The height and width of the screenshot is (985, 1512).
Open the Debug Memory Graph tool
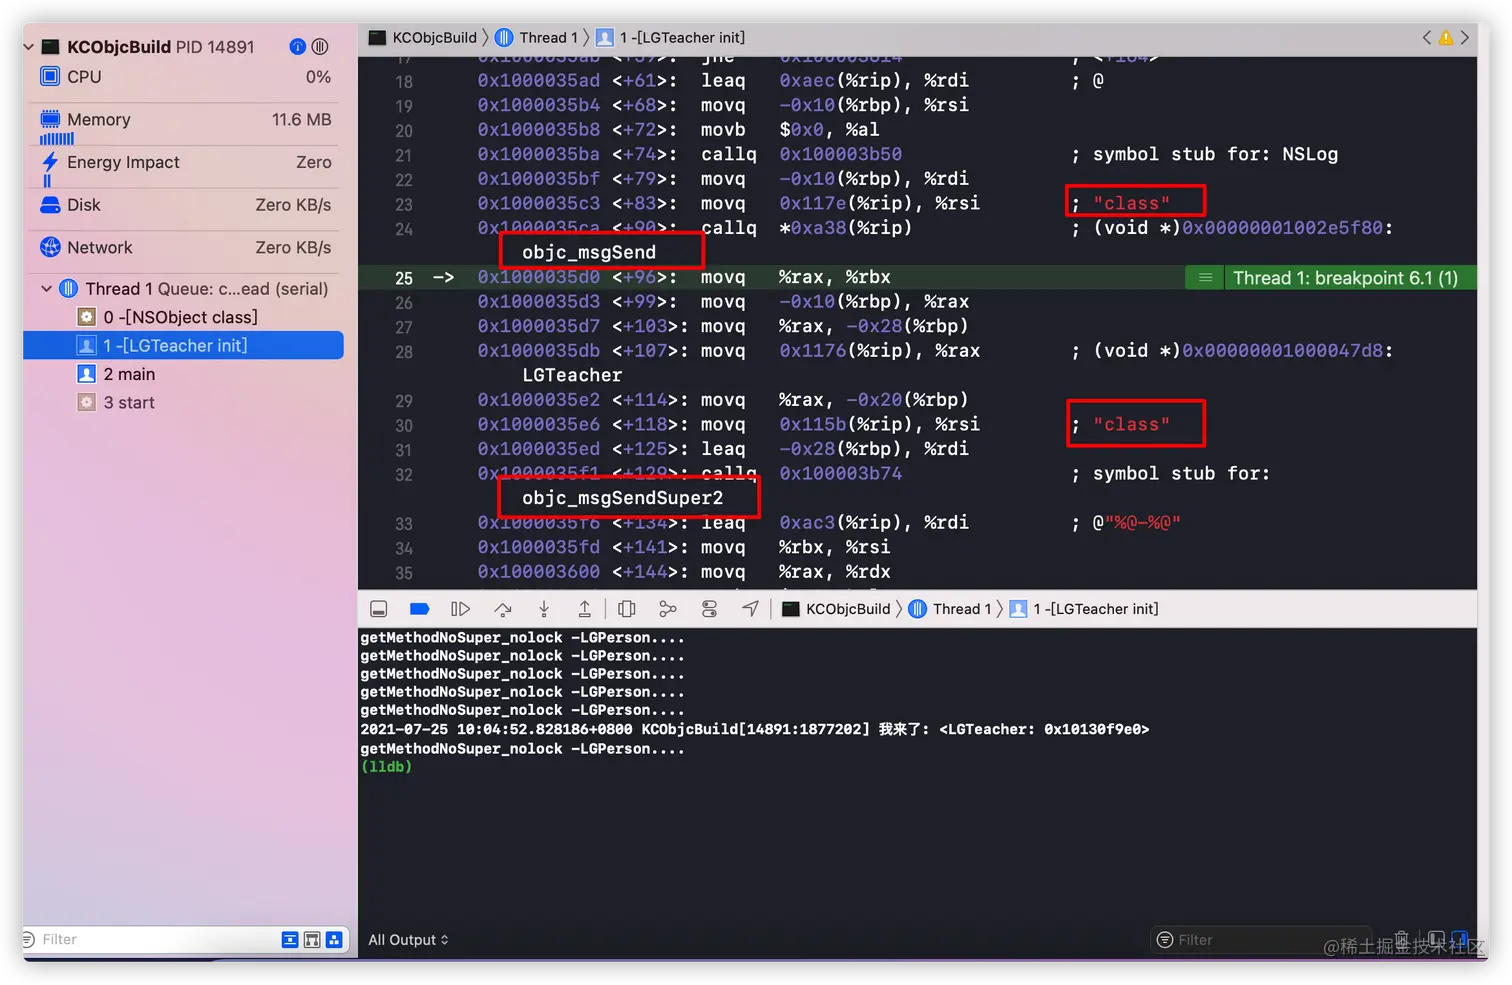pyautogui.click(x=668, y=609)
